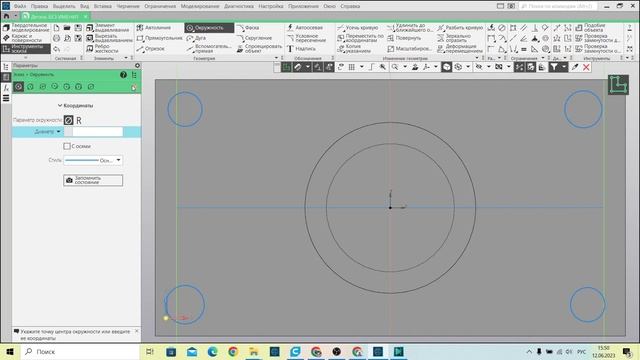
Task: Open the zoom options dropdown arrow
Action: (x=404, y=67)
